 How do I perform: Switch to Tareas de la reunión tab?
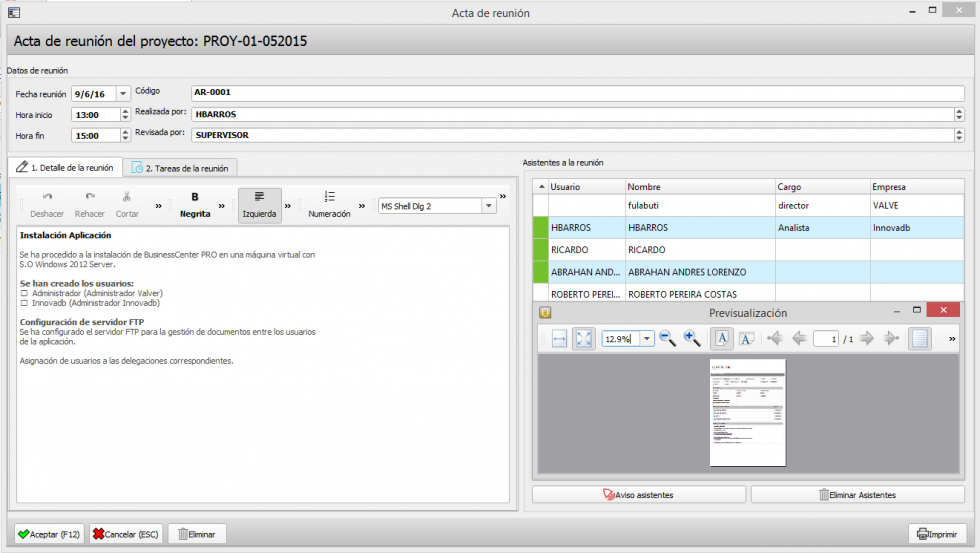tap(180, 168)
